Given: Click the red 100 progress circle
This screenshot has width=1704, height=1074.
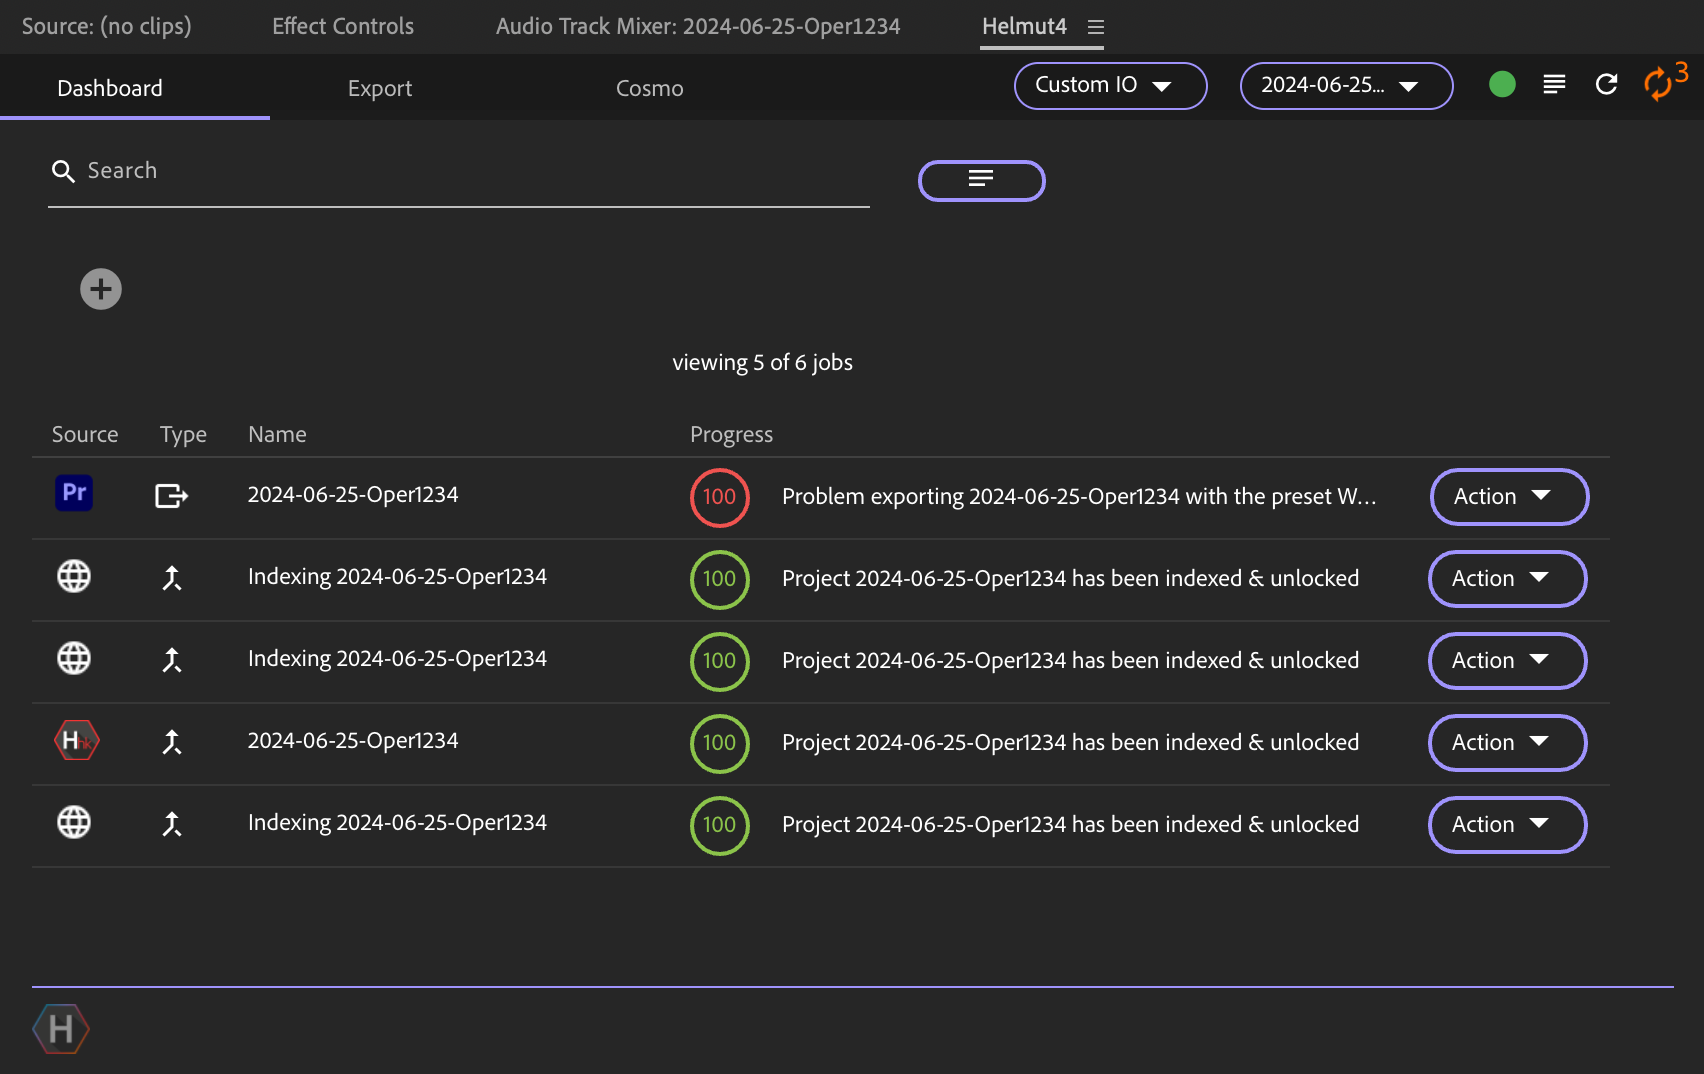Looking at the screenshot, I should 719,497.
